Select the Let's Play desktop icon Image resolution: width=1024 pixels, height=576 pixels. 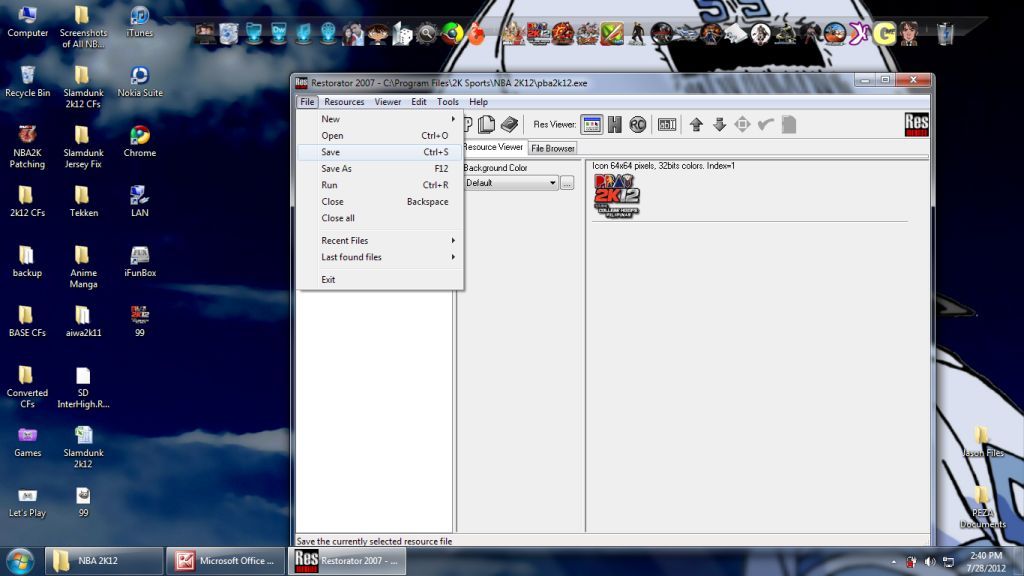coord(27,502)
